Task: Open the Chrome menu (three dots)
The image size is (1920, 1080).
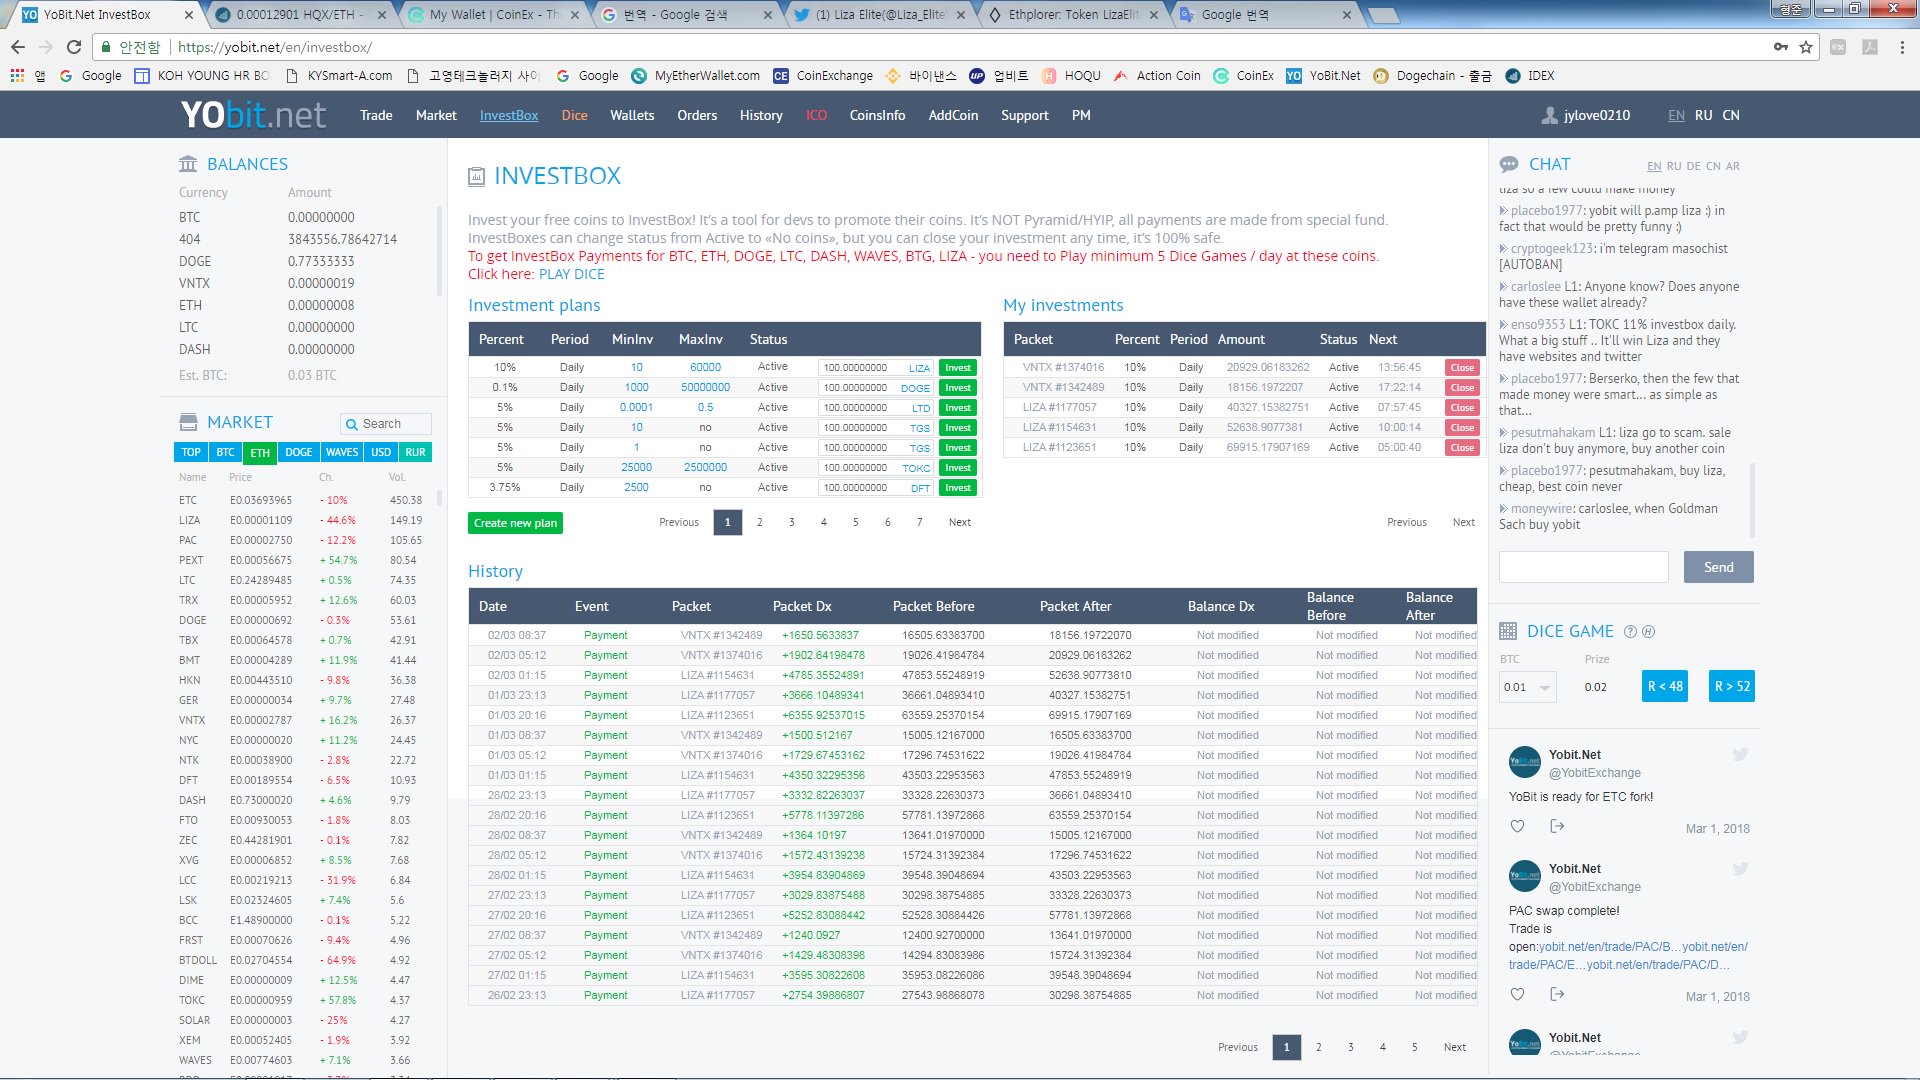Action: click(1902, 47)
